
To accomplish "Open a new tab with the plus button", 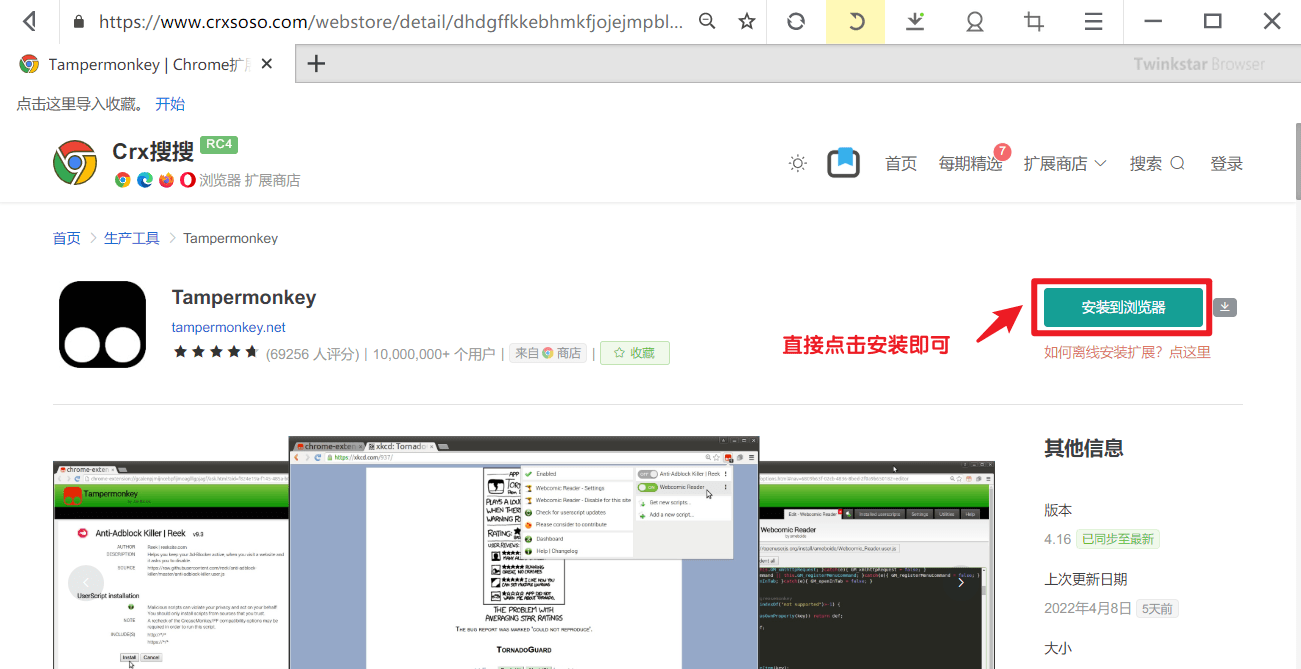I will [316, 64].
